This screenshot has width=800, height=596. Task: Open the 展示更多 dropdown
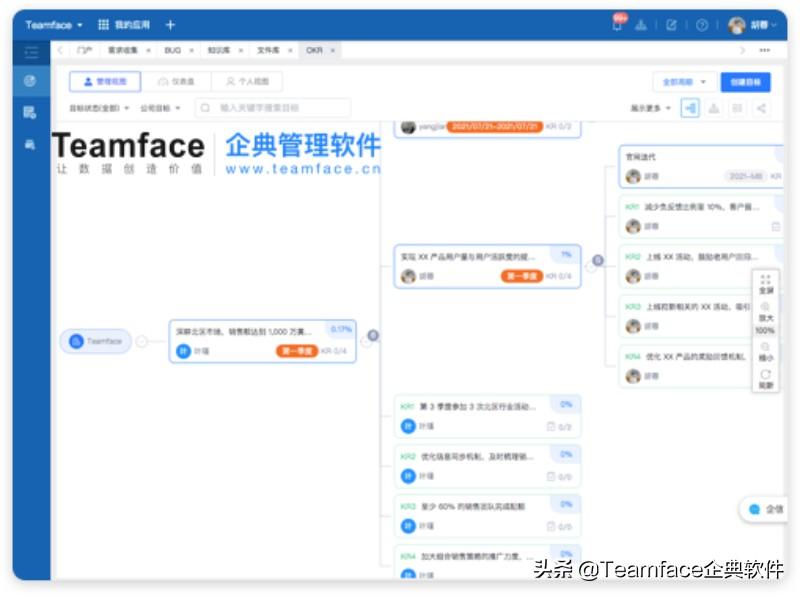651,108
